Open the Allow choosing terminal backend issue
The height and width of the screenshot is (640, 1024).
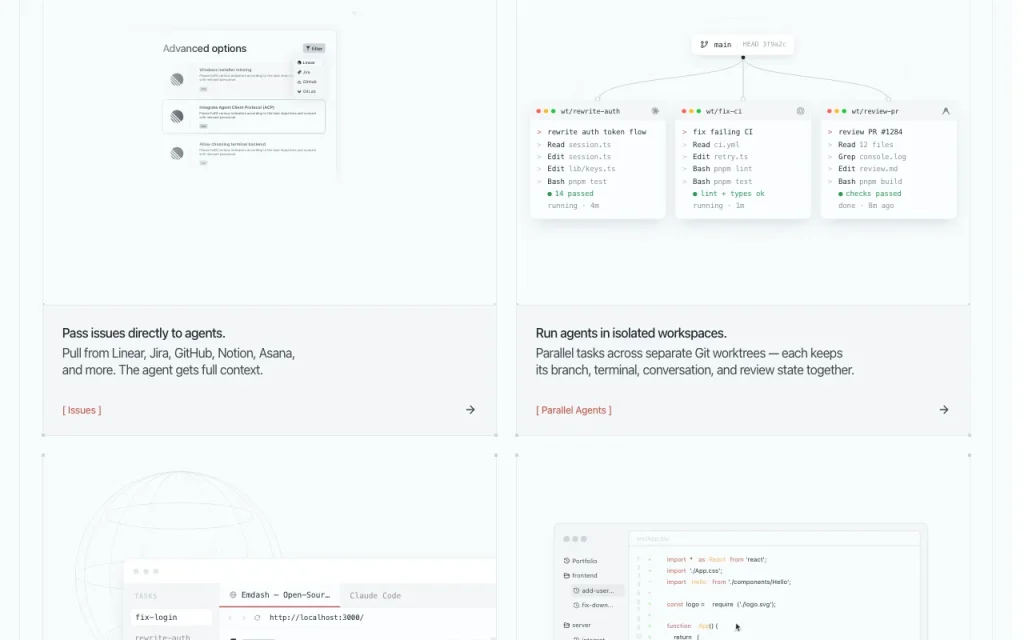[x=244, y=153]
